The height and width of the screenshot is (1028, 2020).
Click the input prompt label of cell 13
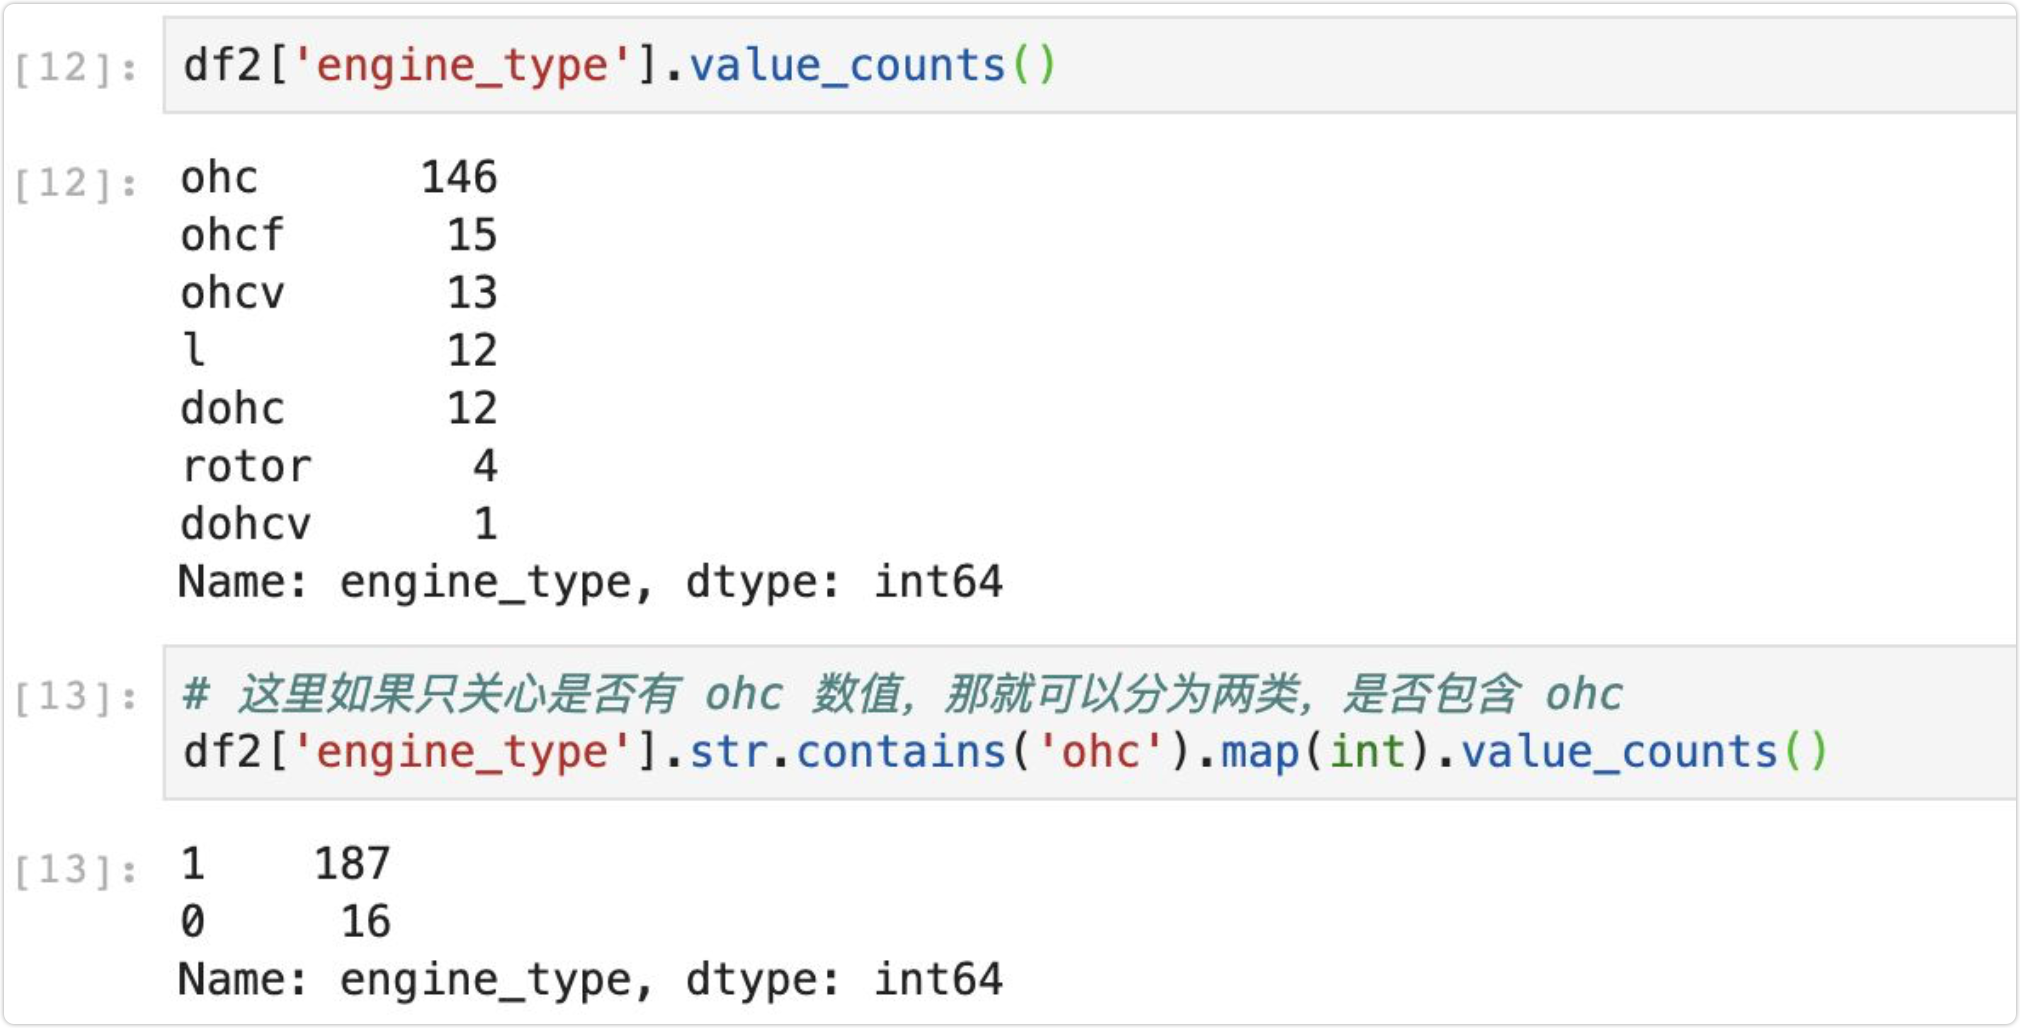pyautogui.click(x=76, y=697)
